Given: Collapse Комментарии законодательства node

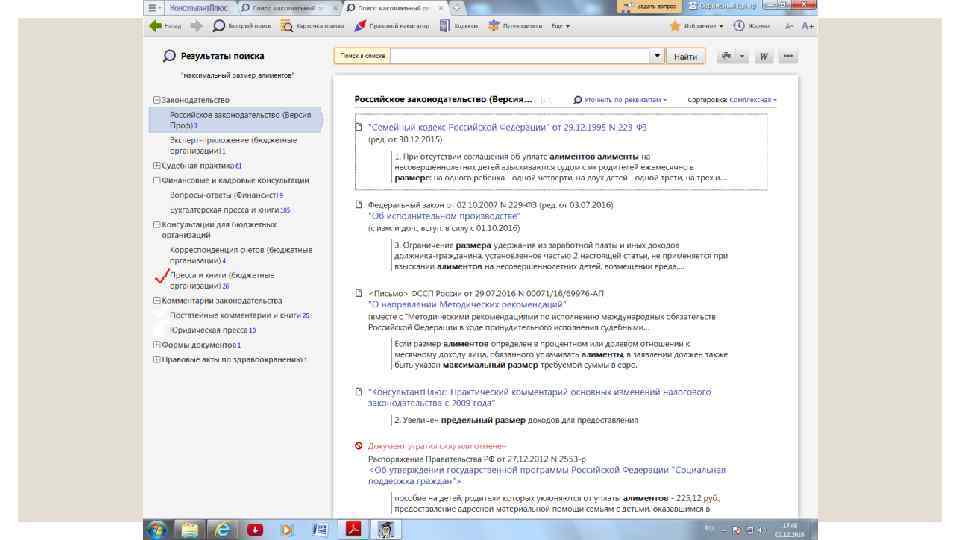Looking at the screenshot, I should pos(157,301).
